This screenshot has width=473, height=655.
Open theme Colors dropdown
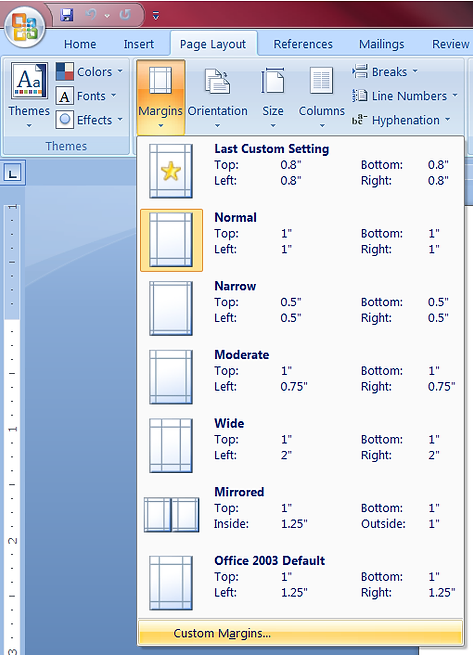[x=90, y=72]
